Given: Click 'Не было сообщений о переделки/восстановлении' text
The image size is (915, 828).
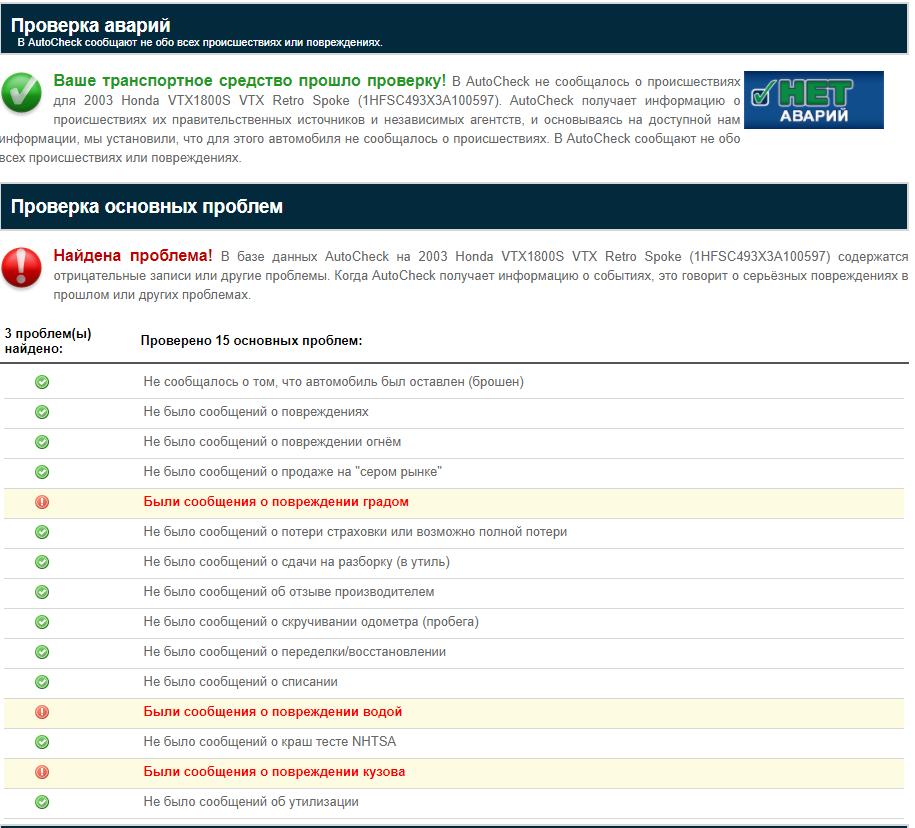Looking at the screenshot, I should tap(295, 652).
